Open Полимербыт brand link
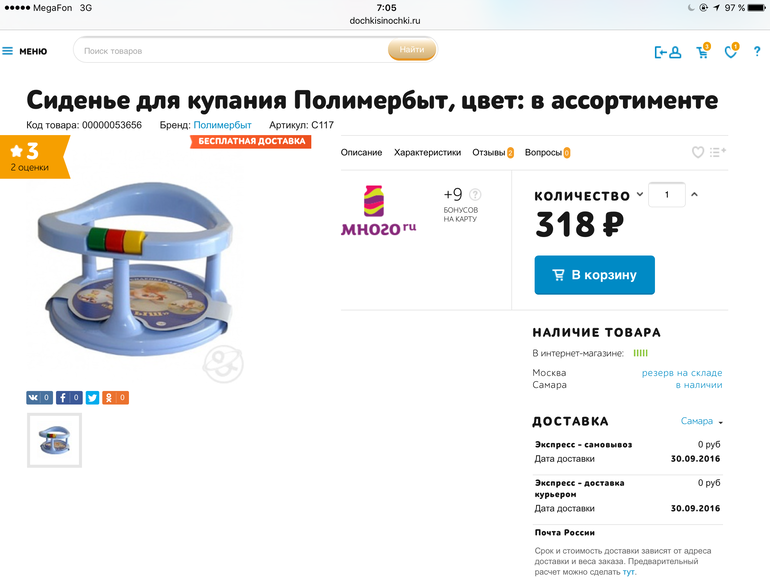Screen dimensions: 770x578 coord(222,125)
